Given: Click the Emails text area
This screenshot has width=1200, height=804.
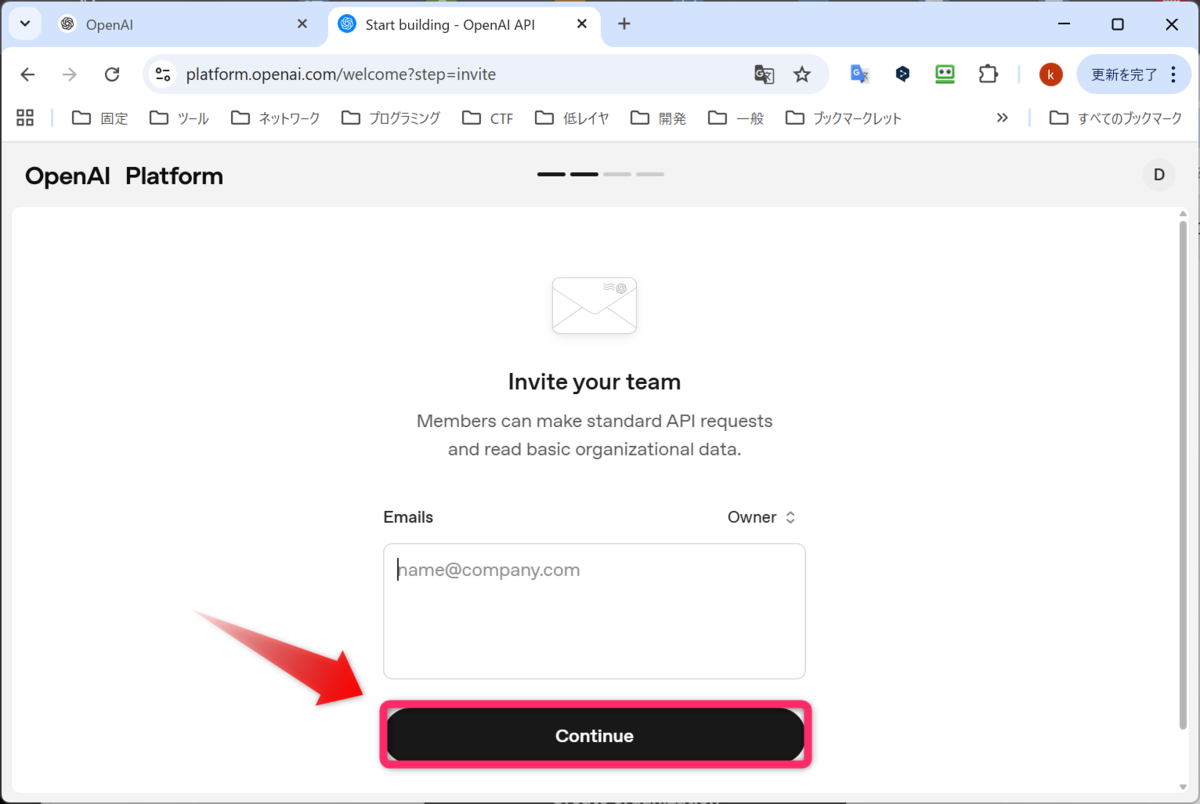Looking at the screenshot, I should point(594,611).
